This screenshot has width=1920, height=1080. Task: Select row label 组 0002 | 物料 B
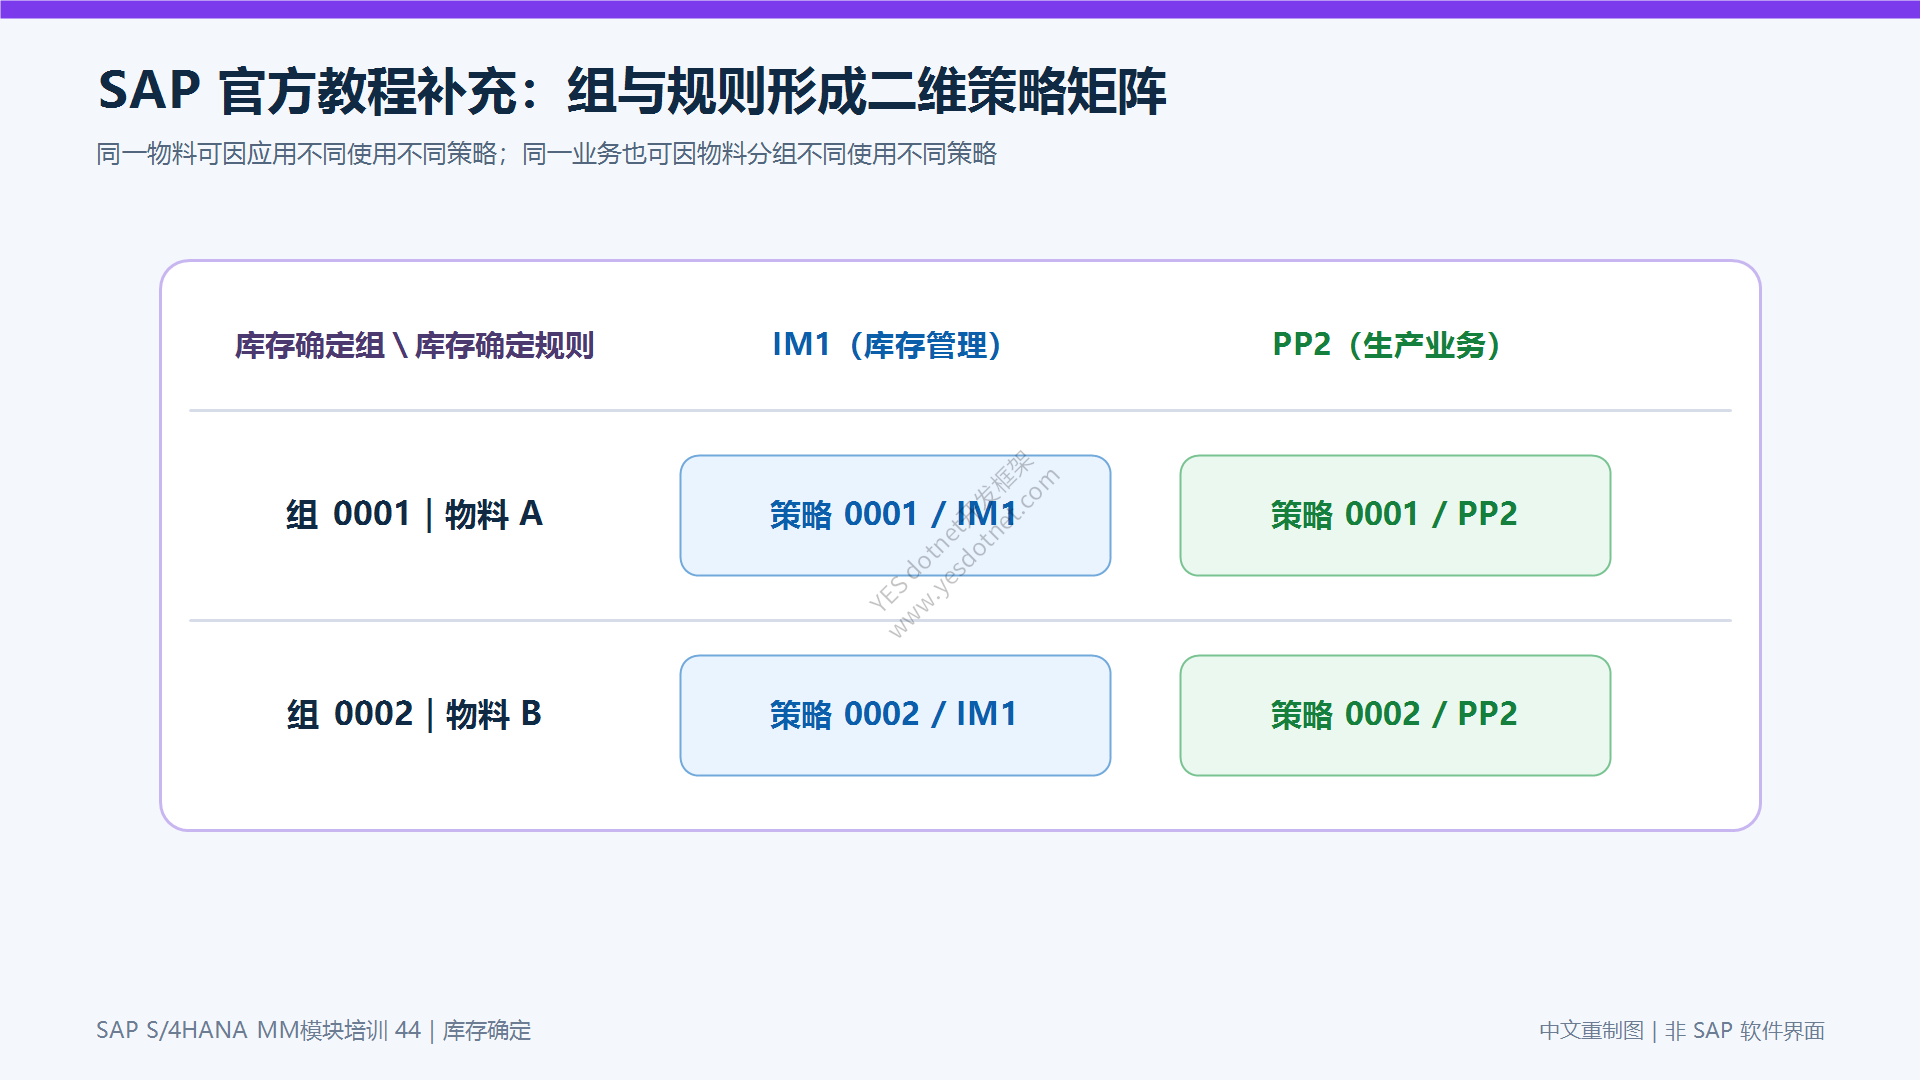(x=414, y=715)
